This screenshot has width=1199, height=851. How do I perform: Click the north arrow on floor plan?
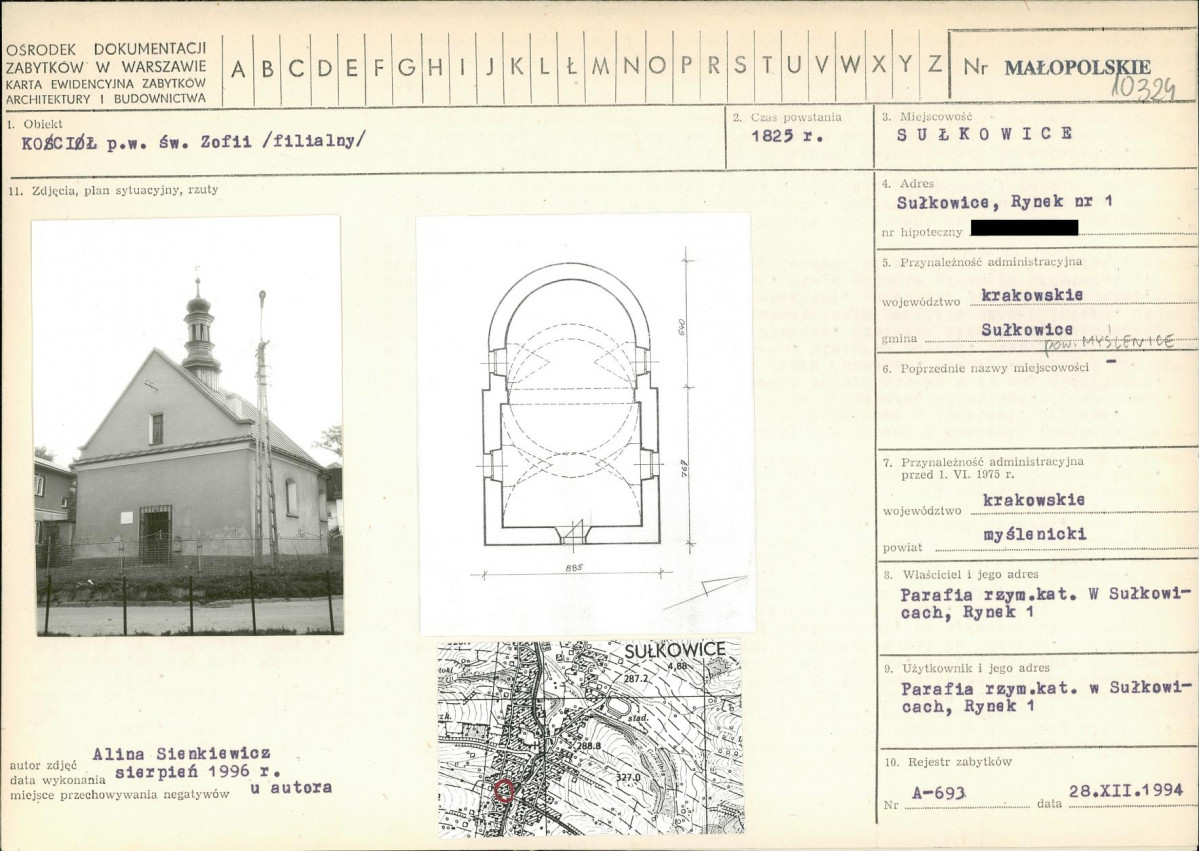click(705, 593)
